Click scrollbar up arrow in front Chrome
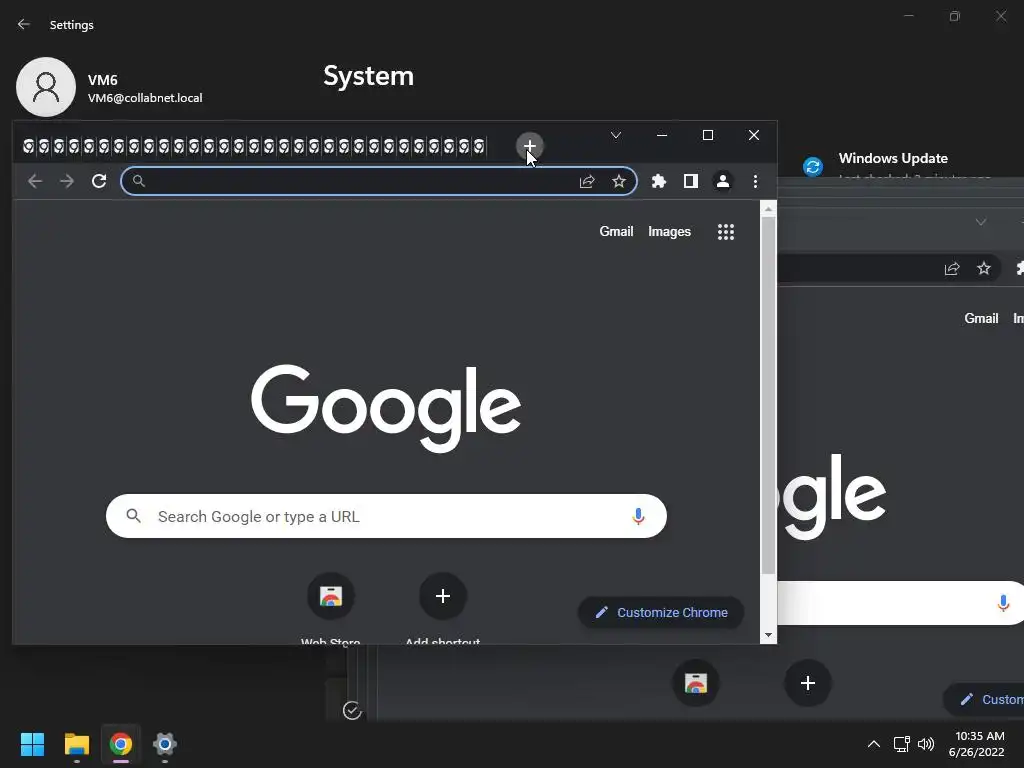This screenshot has width=1024, height=768. [x=769, y=209]
